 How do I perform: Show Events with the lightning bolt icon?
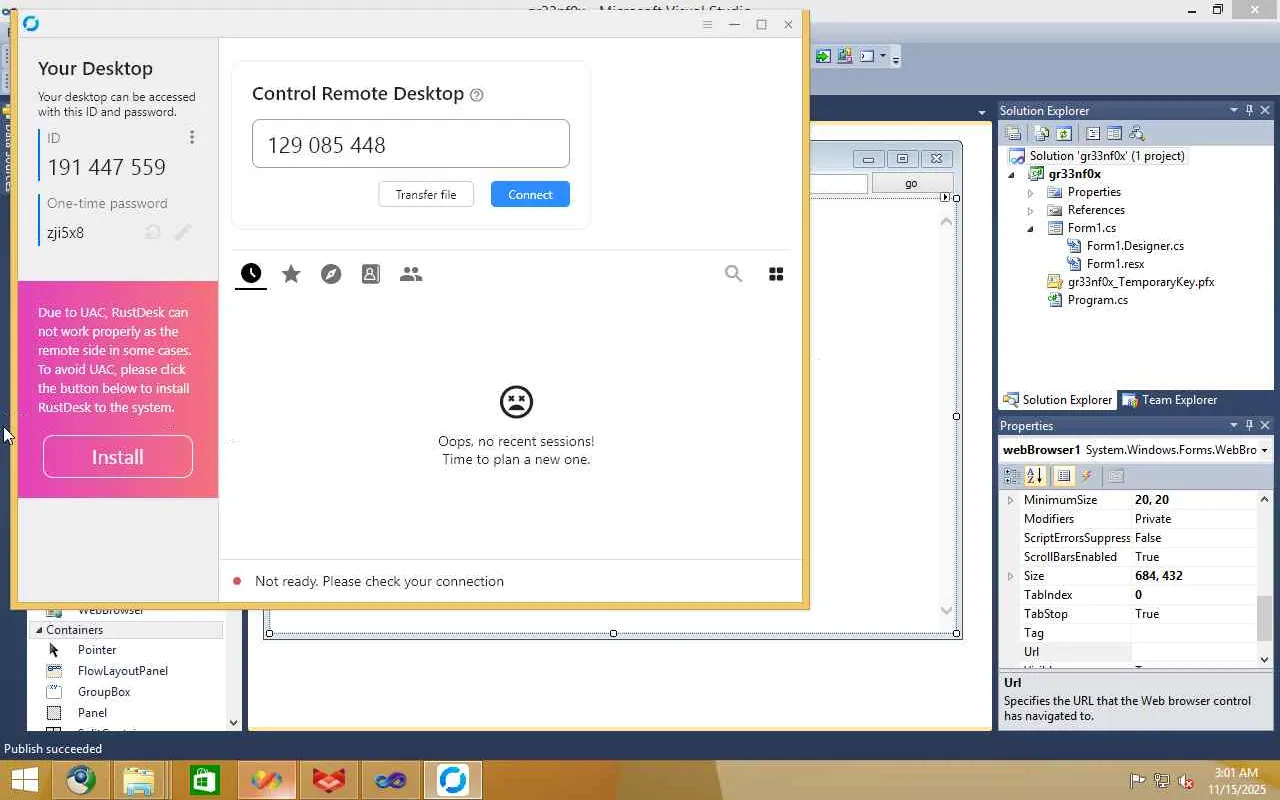click(x=1087, y=476)
